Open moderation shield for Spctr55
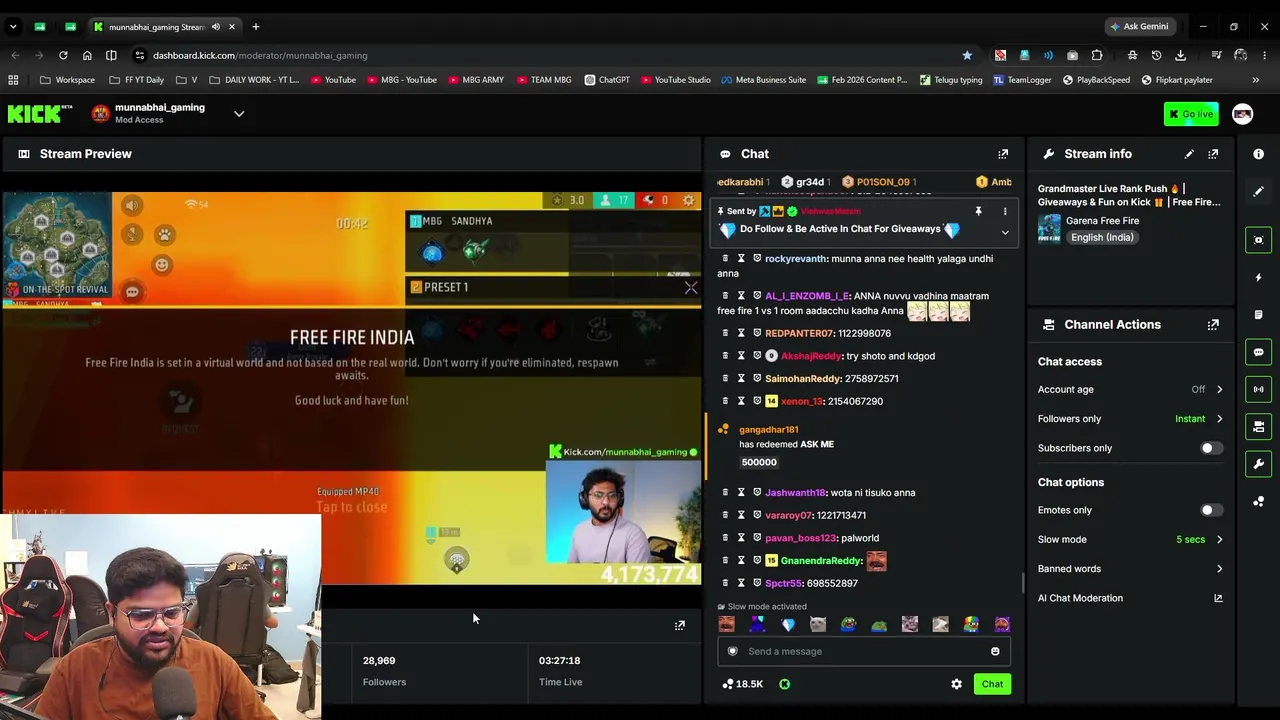Screen dimensions: 1280x720 pos(757,583)
